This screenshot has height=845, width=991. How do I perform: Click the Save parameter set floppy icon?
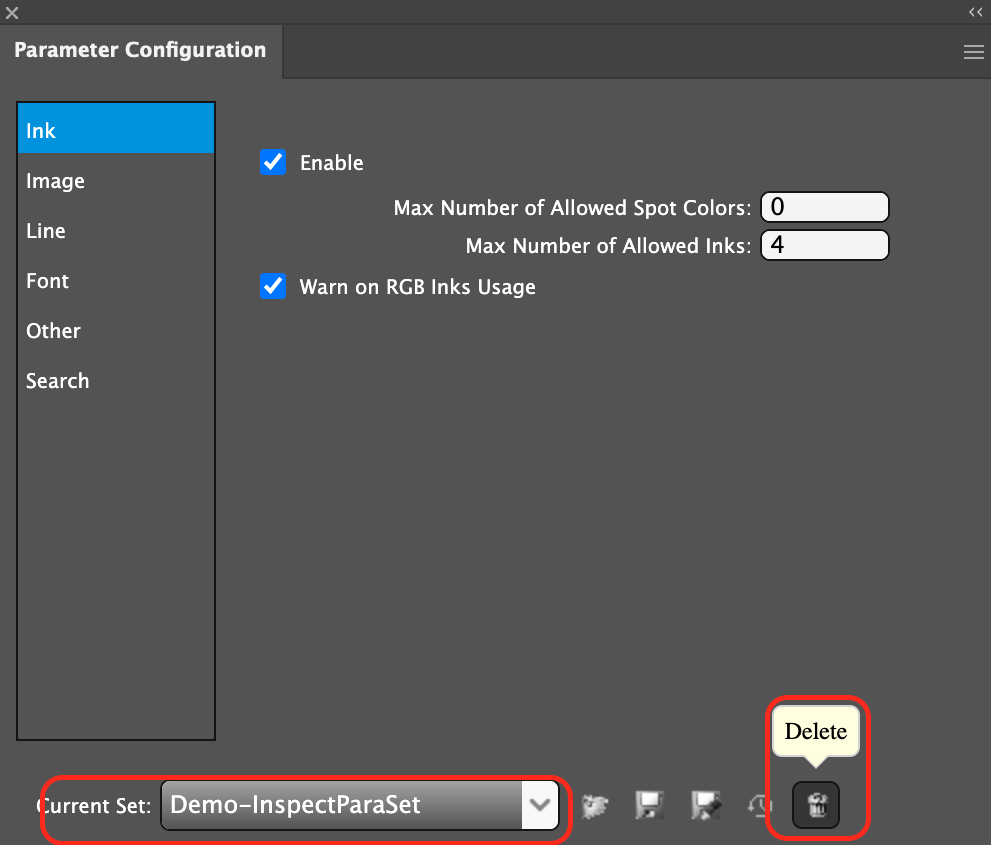click(651, 805)
